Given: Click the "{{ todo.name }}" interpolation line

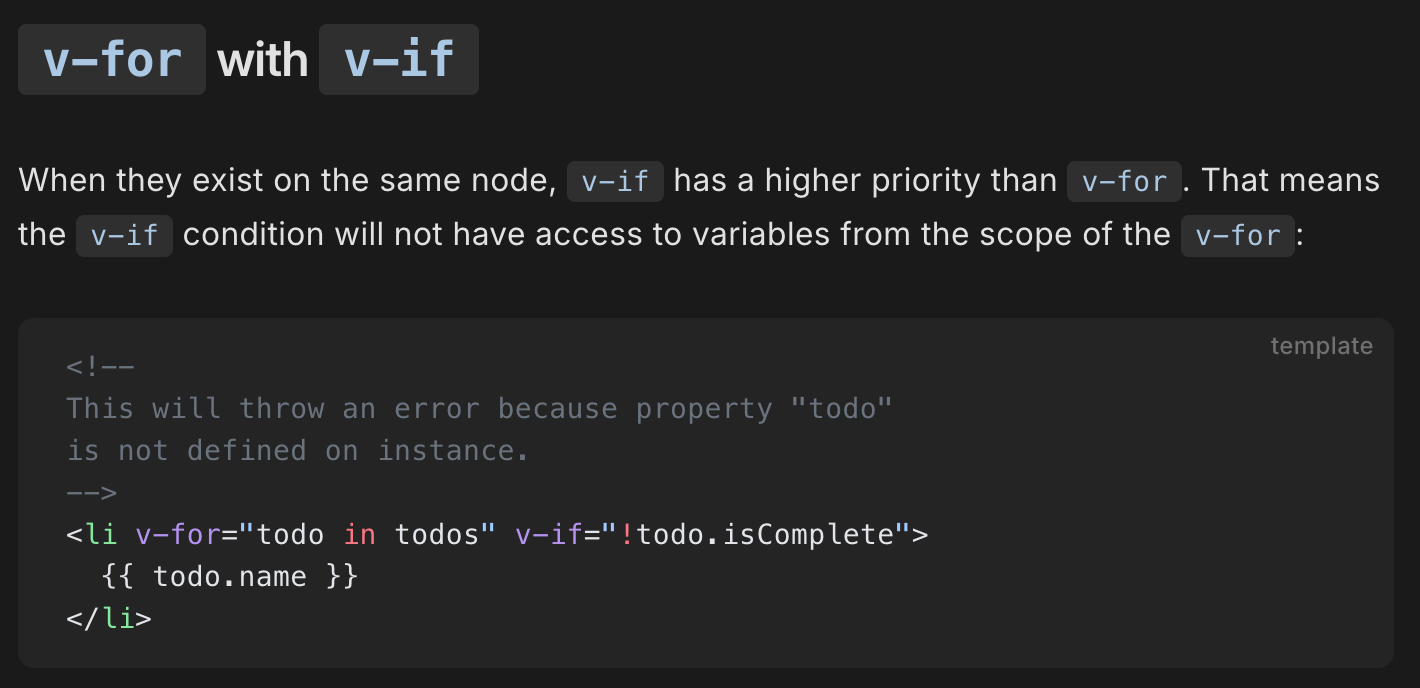Looking at the screenshot, I should pos(229,577).
